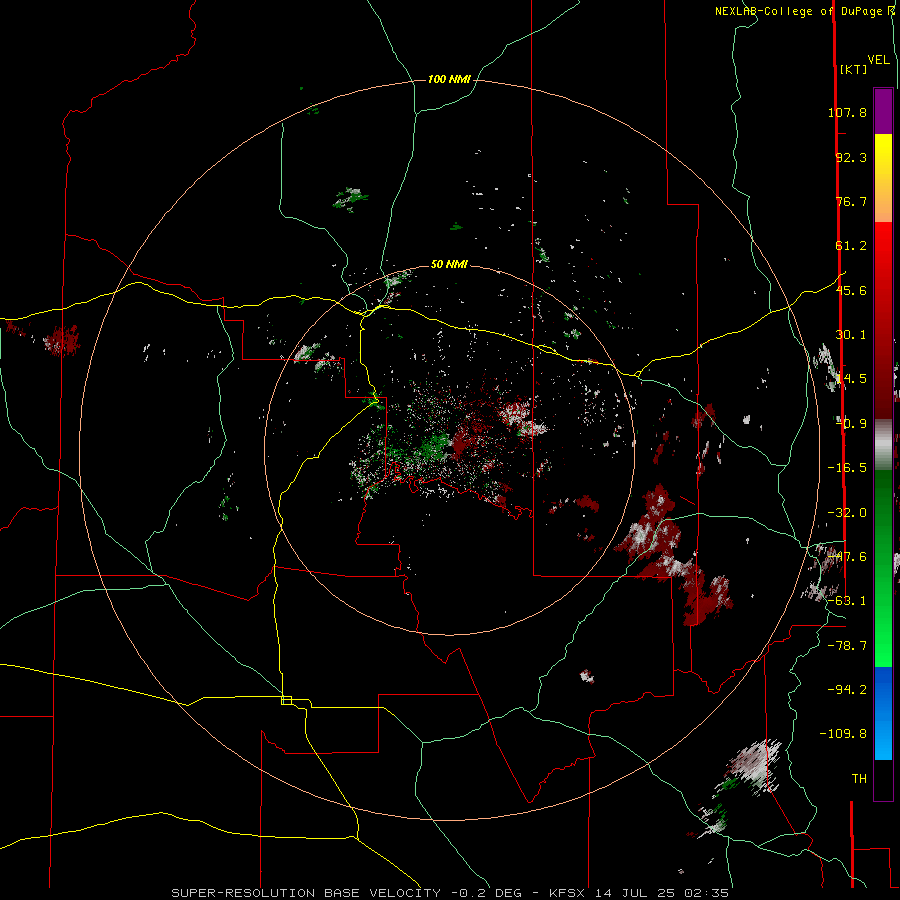Click the 92.3 scale value
Viewport: 900px width, 900px height.
(x=851, y=157)
